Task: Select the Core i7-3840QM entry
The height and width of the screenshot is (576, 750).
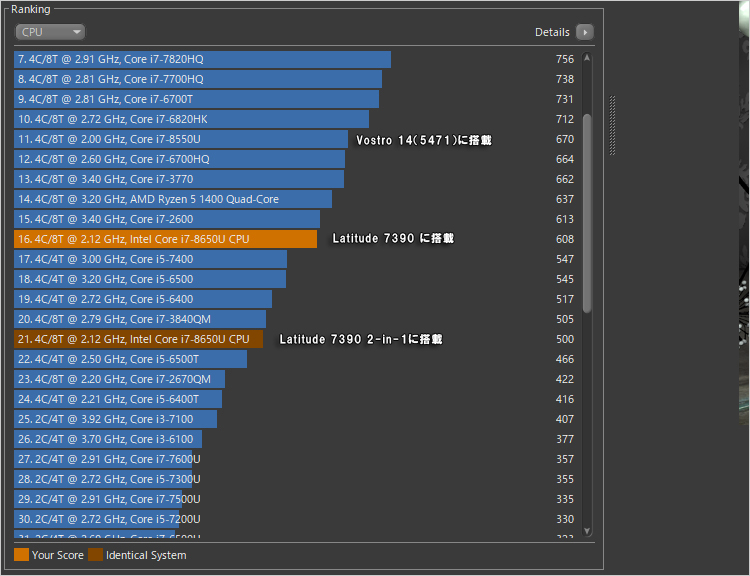Action: click(140, 319)
